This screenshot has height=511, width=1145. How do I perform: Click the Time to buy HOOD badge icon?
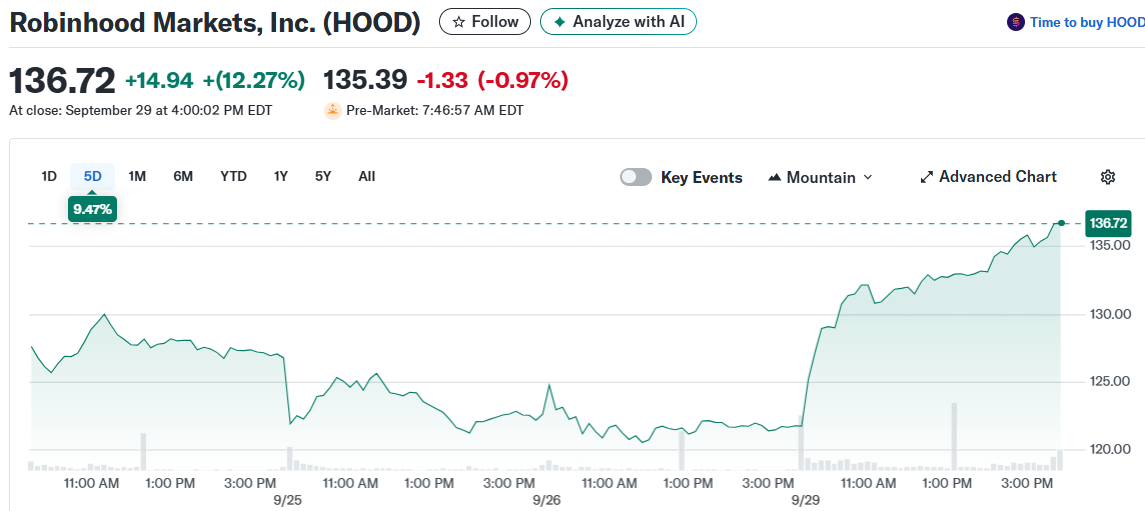click(x=1015, y=23)
